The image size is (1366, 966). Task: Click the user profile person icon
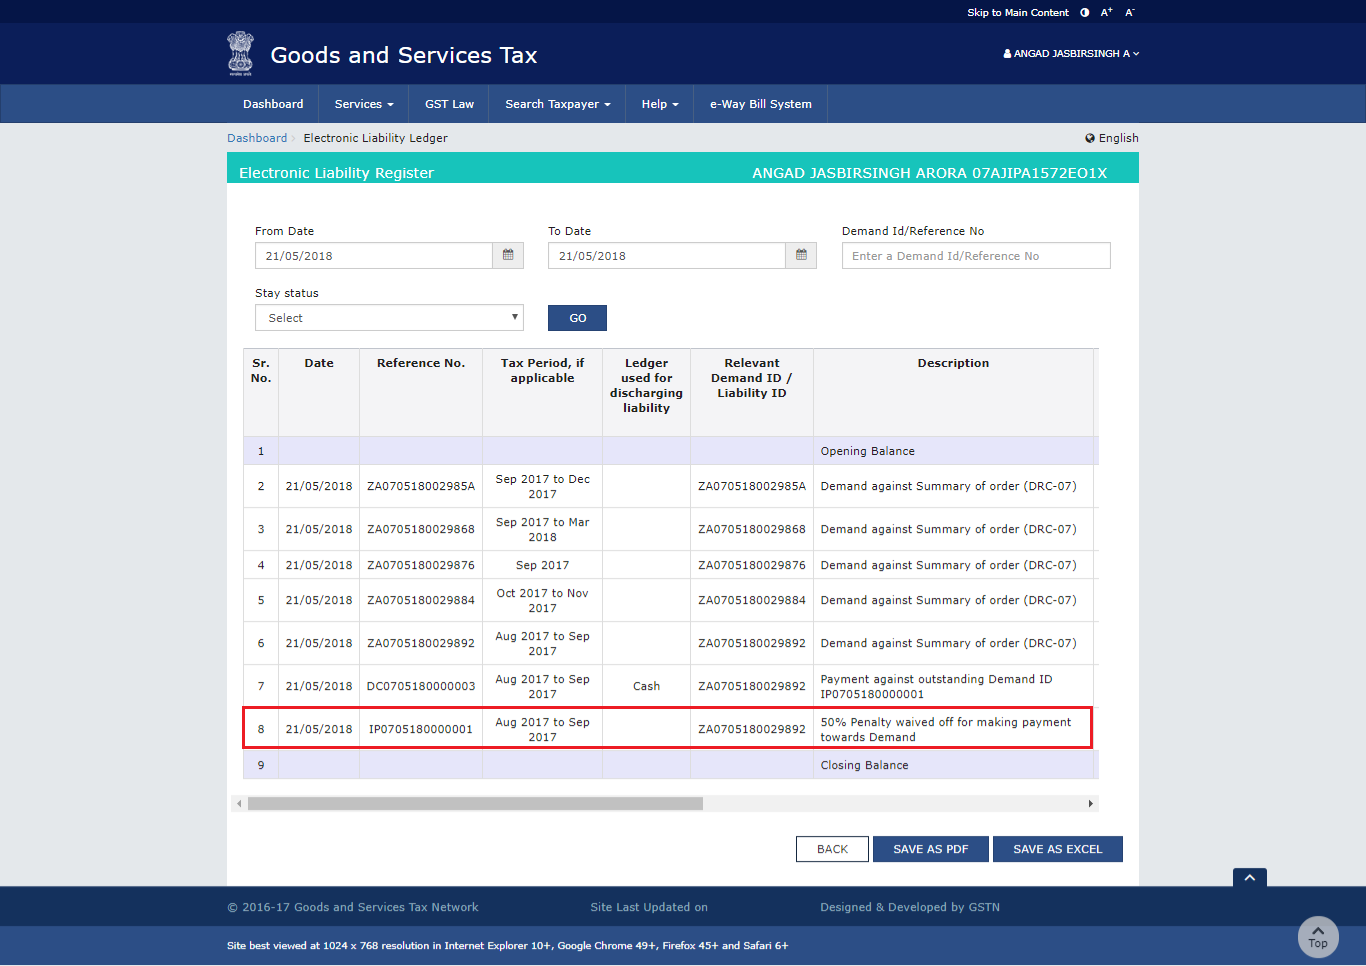1006,54
